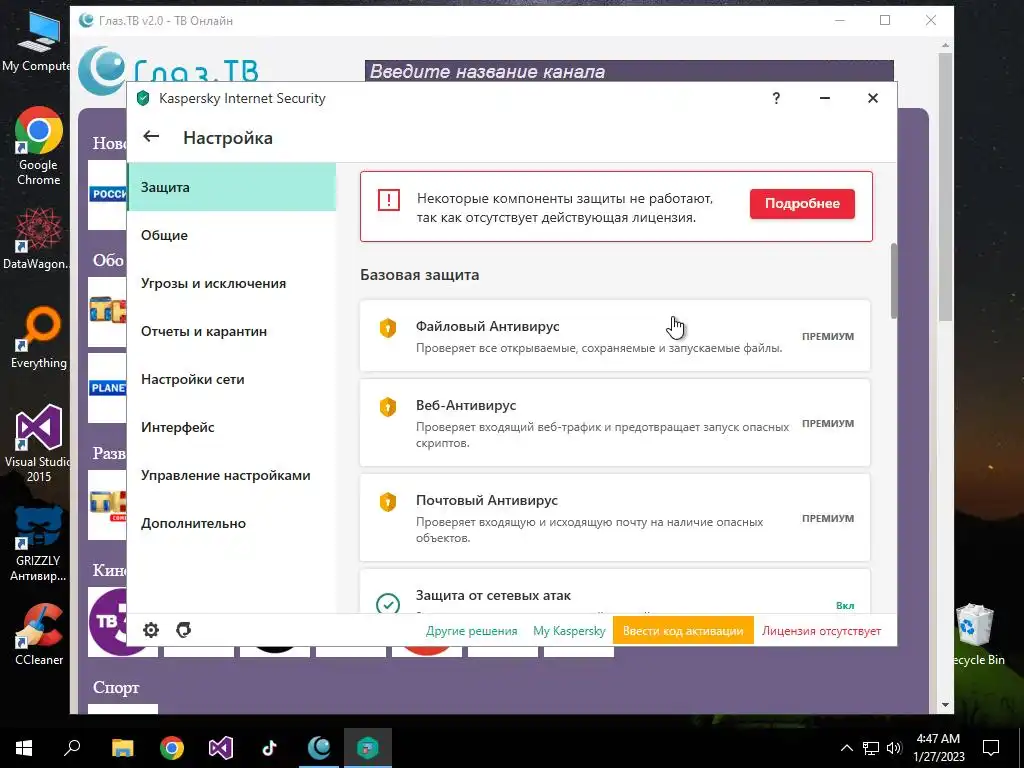Open Отчеты и карантин section
This screenshot has height=768, width=1024.
[231, 331]
